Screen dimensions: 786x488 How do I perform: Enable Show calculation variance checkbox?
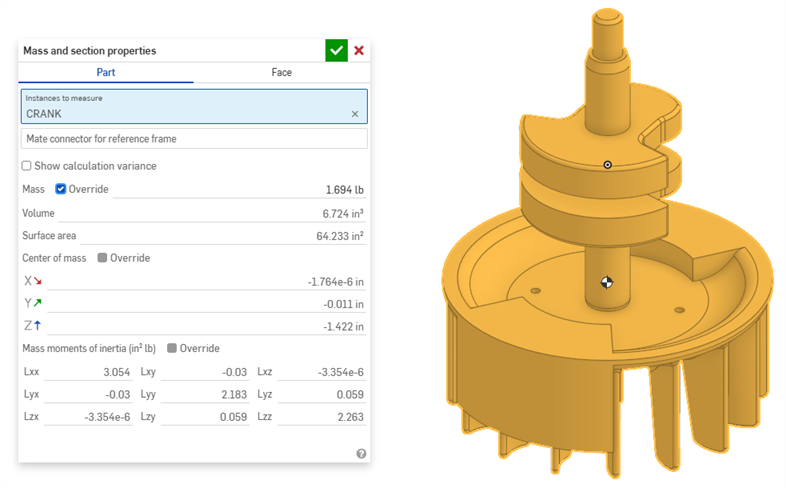pos(27,166)
